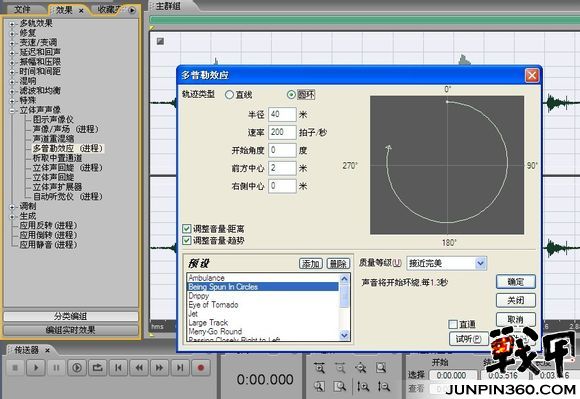The image size is (580, 399).
Task: Enable the 直通 bypass checkbox
Action: (453, 324)
